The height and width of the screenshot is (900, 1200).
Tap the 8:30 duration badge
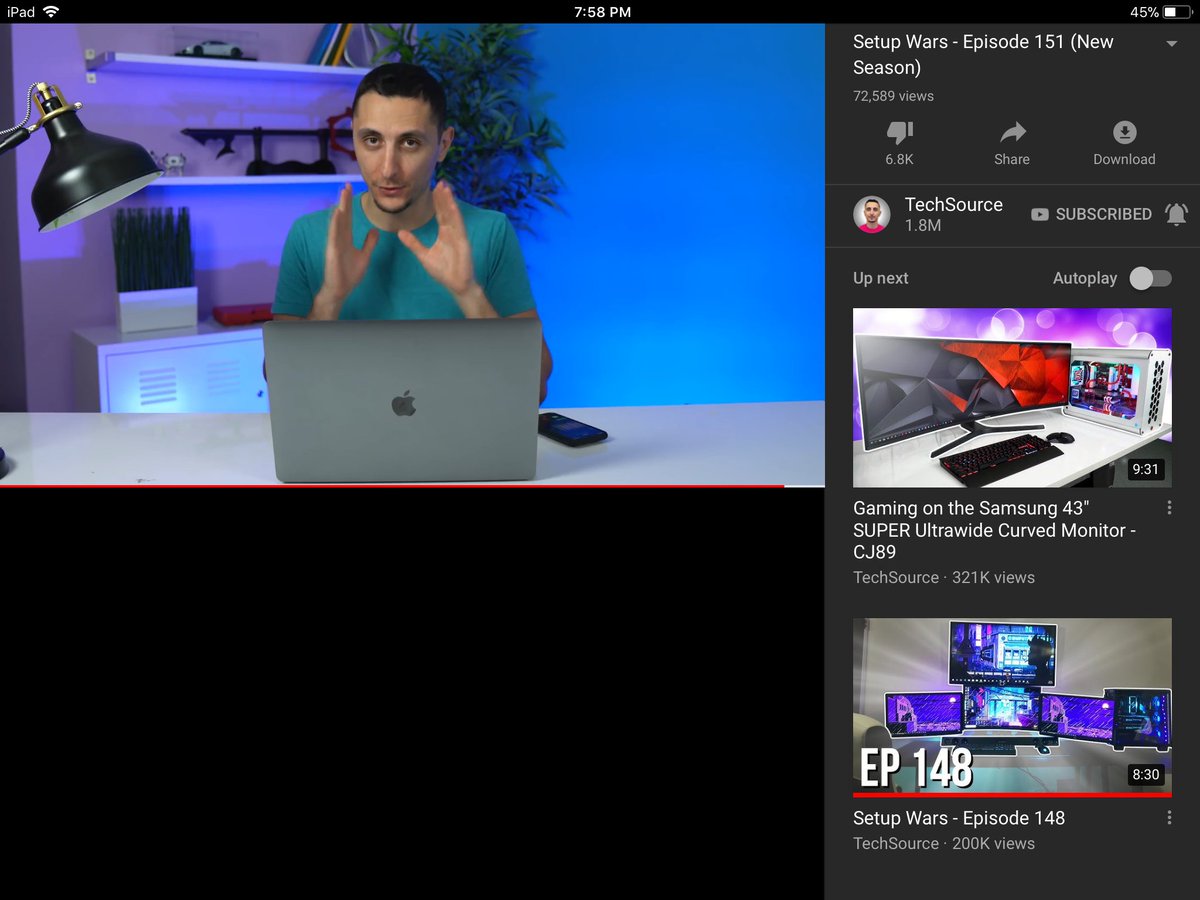(x=1145, y=774)
